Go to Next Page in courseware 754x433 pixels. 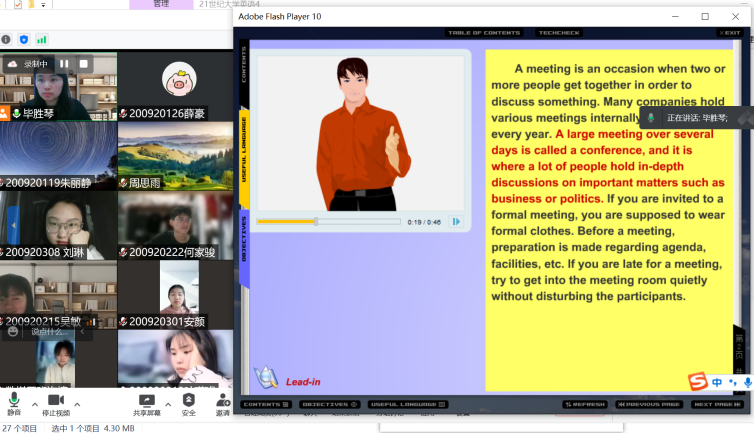[717, 404]
